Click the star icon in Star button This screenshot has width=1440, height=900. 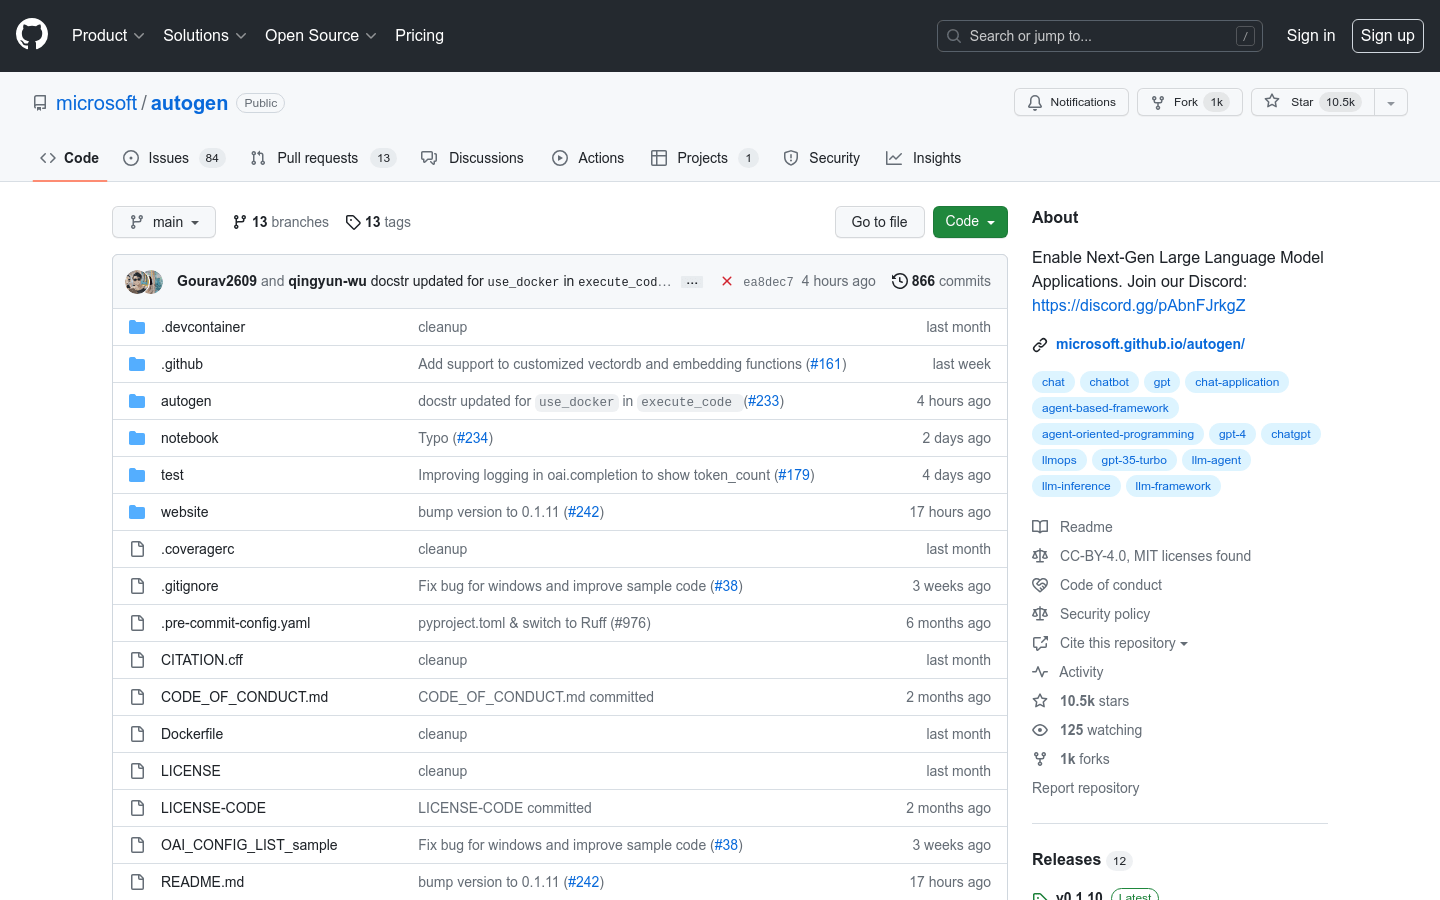pos(1272,101)
